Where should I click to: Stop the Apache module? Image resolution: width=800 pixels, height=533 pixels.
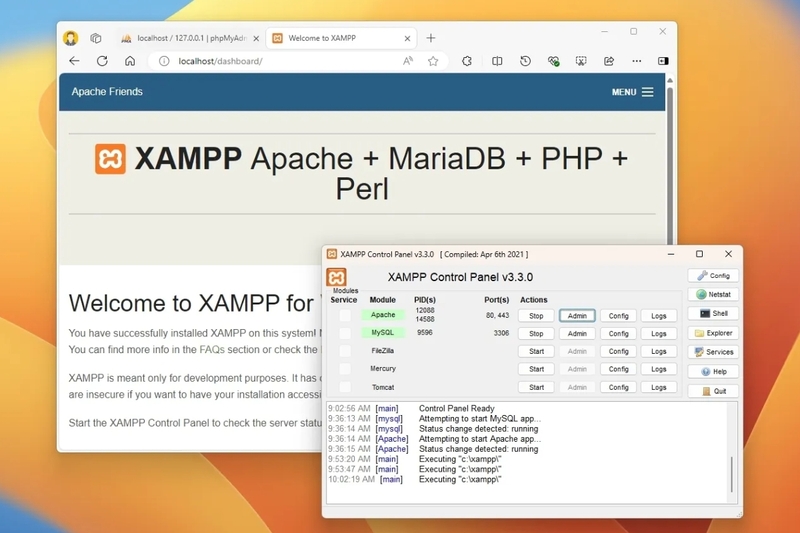pos(536,316)
